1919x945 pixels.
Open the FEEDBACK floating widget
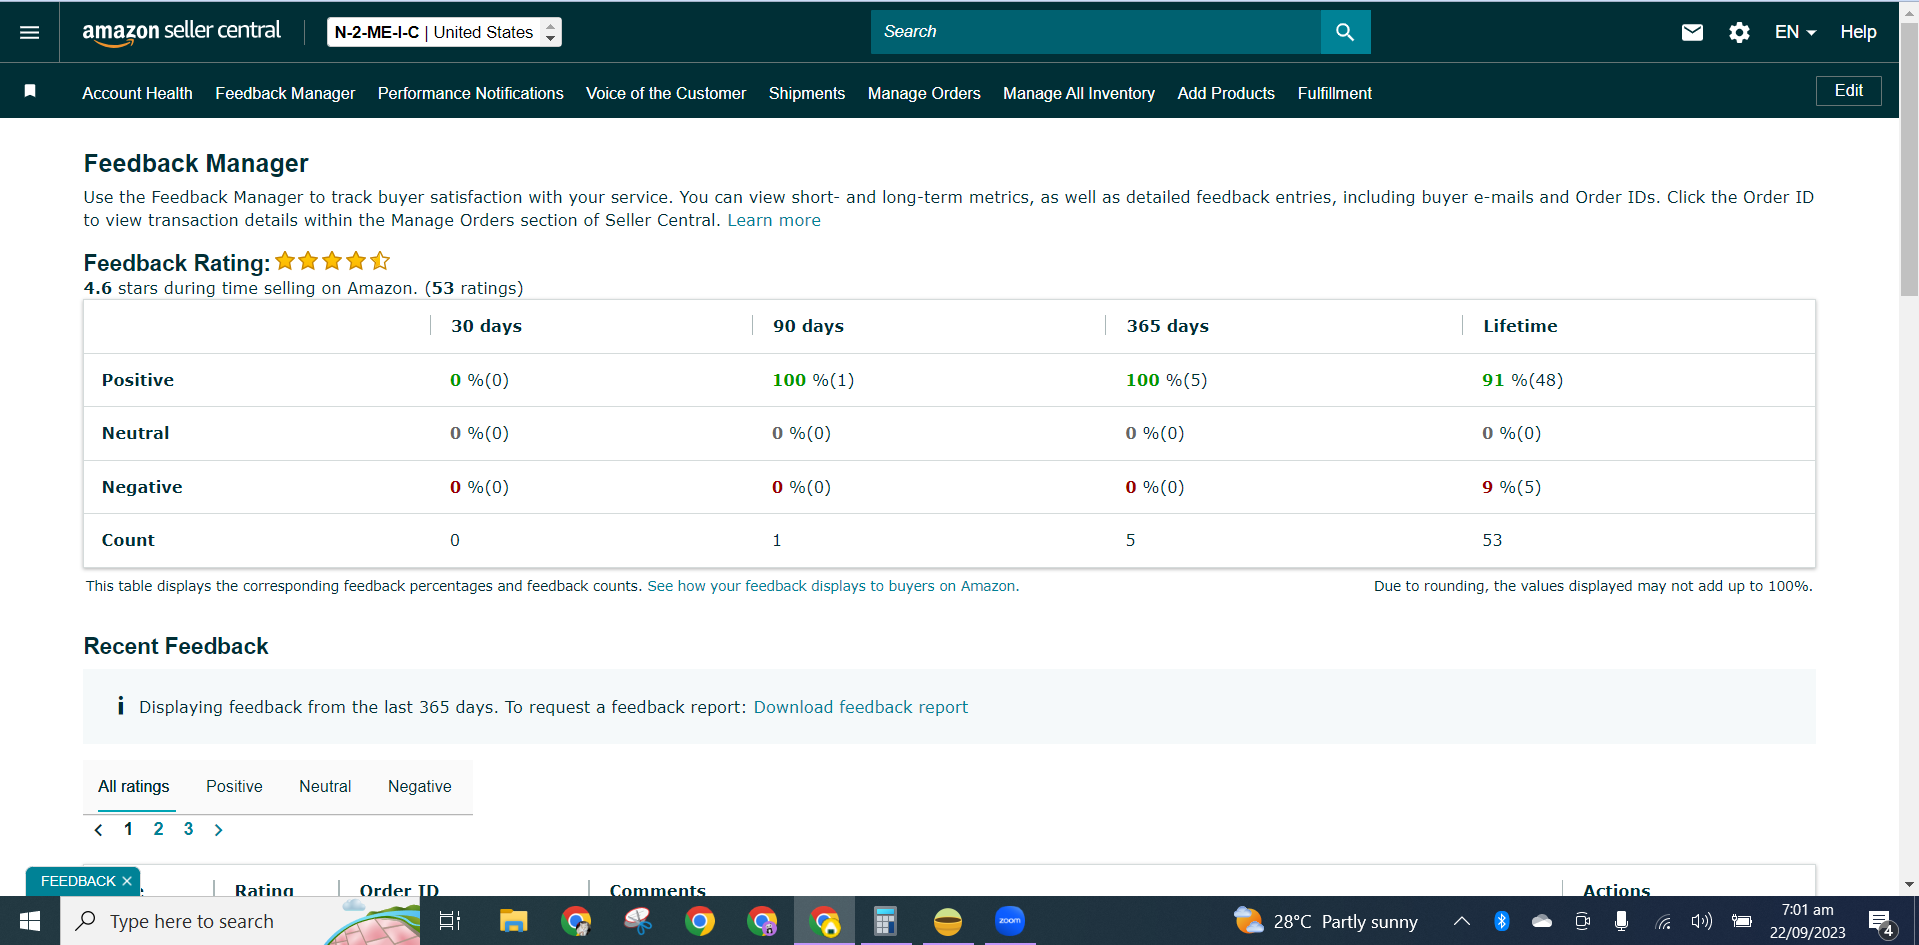tap(78, 881)
